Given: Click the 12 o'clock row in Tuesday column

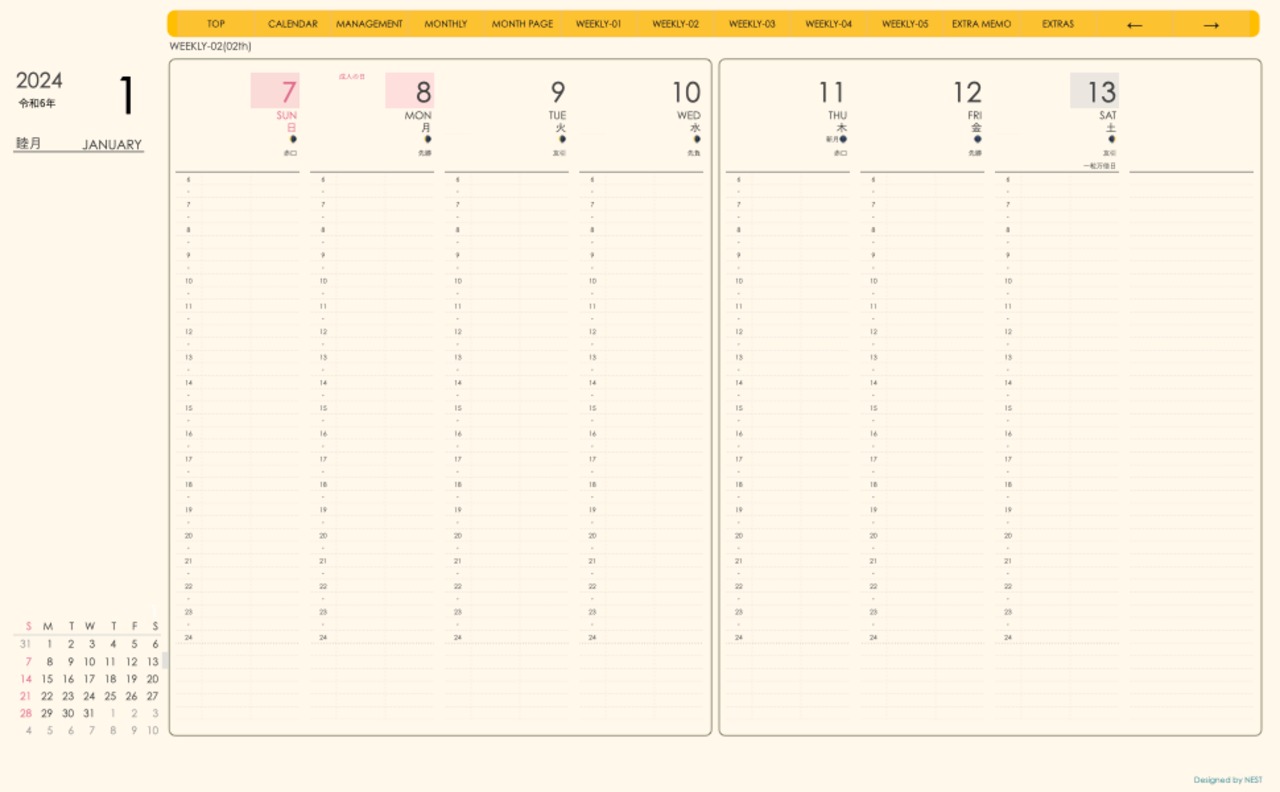Looking at the screenshot, I should point(506,331).
